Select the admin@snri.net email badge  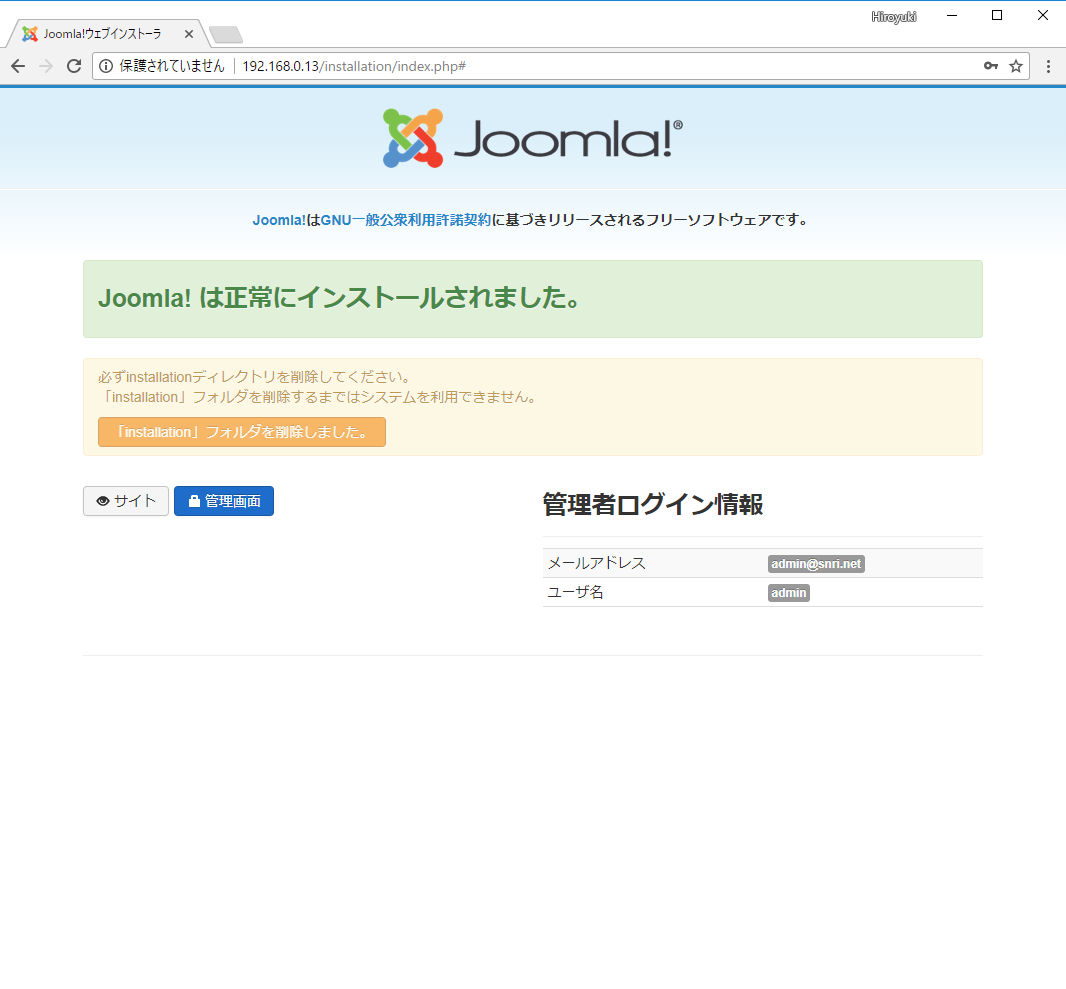point(816,563)
